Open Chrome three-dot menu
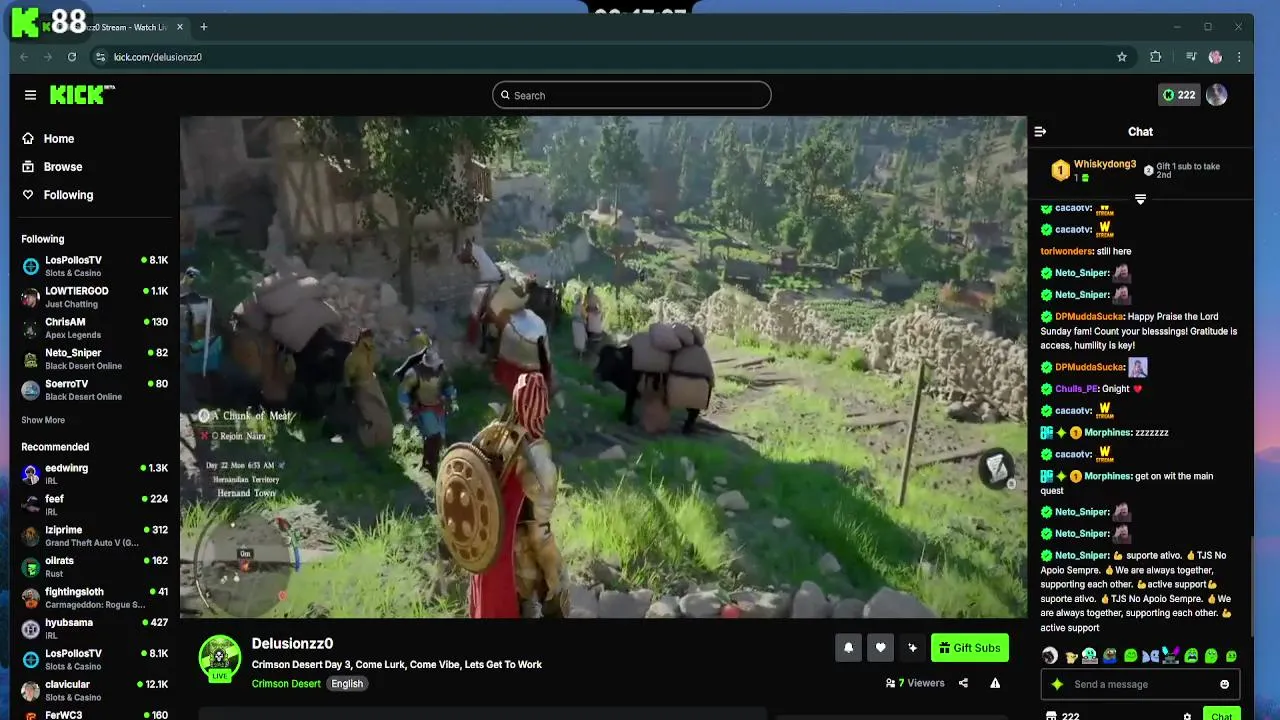This screenshot has height=720, width=1280. 1240,57
